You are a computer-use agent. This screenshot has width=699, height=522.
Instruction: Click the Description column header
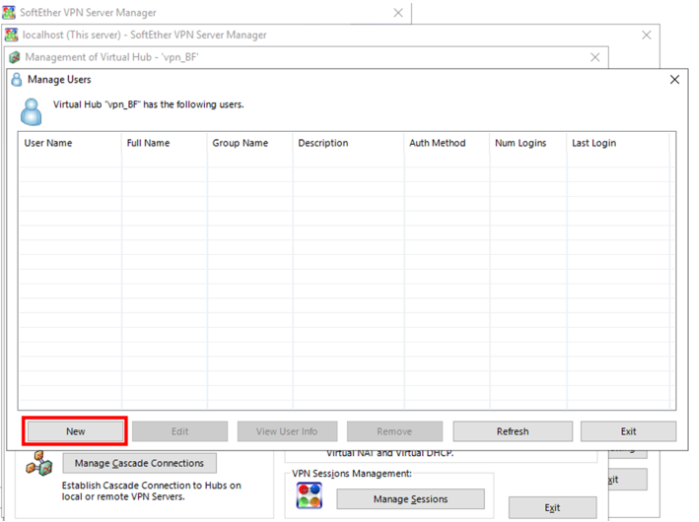coord(323,143)
